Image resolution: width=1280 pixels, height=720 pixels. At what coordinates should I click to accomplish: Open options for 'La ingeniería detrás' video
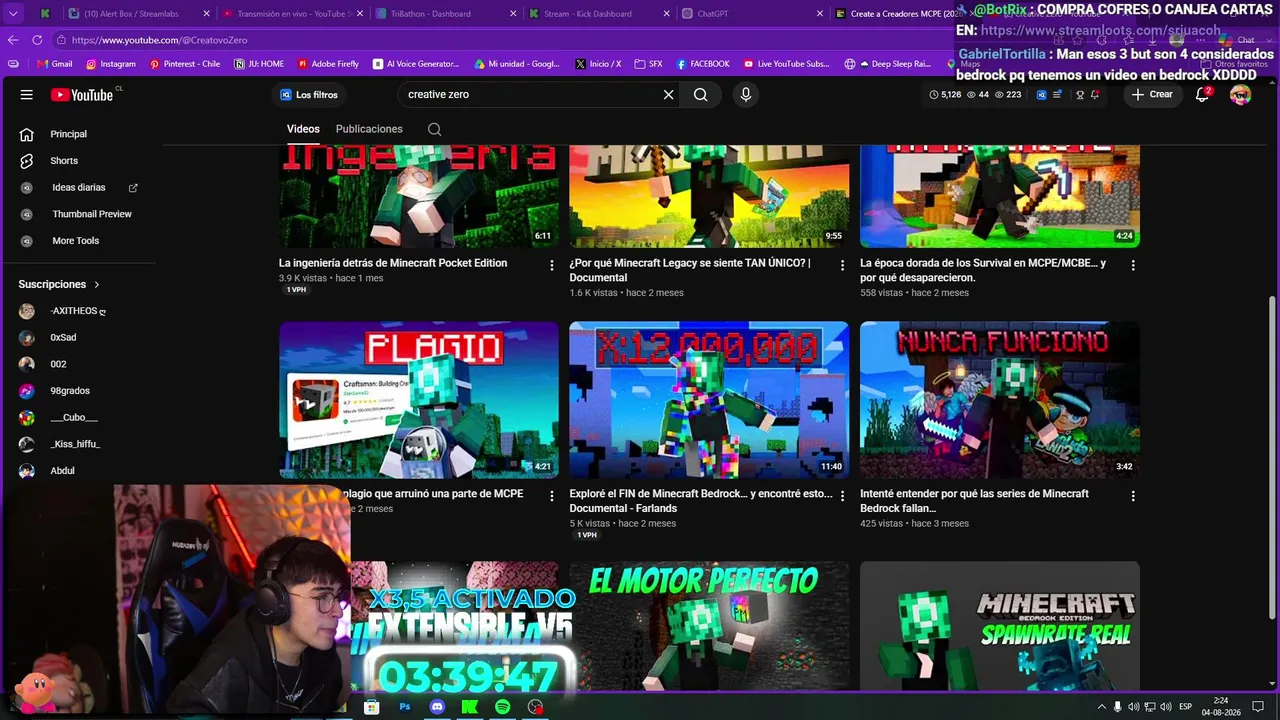click(551, 265)
